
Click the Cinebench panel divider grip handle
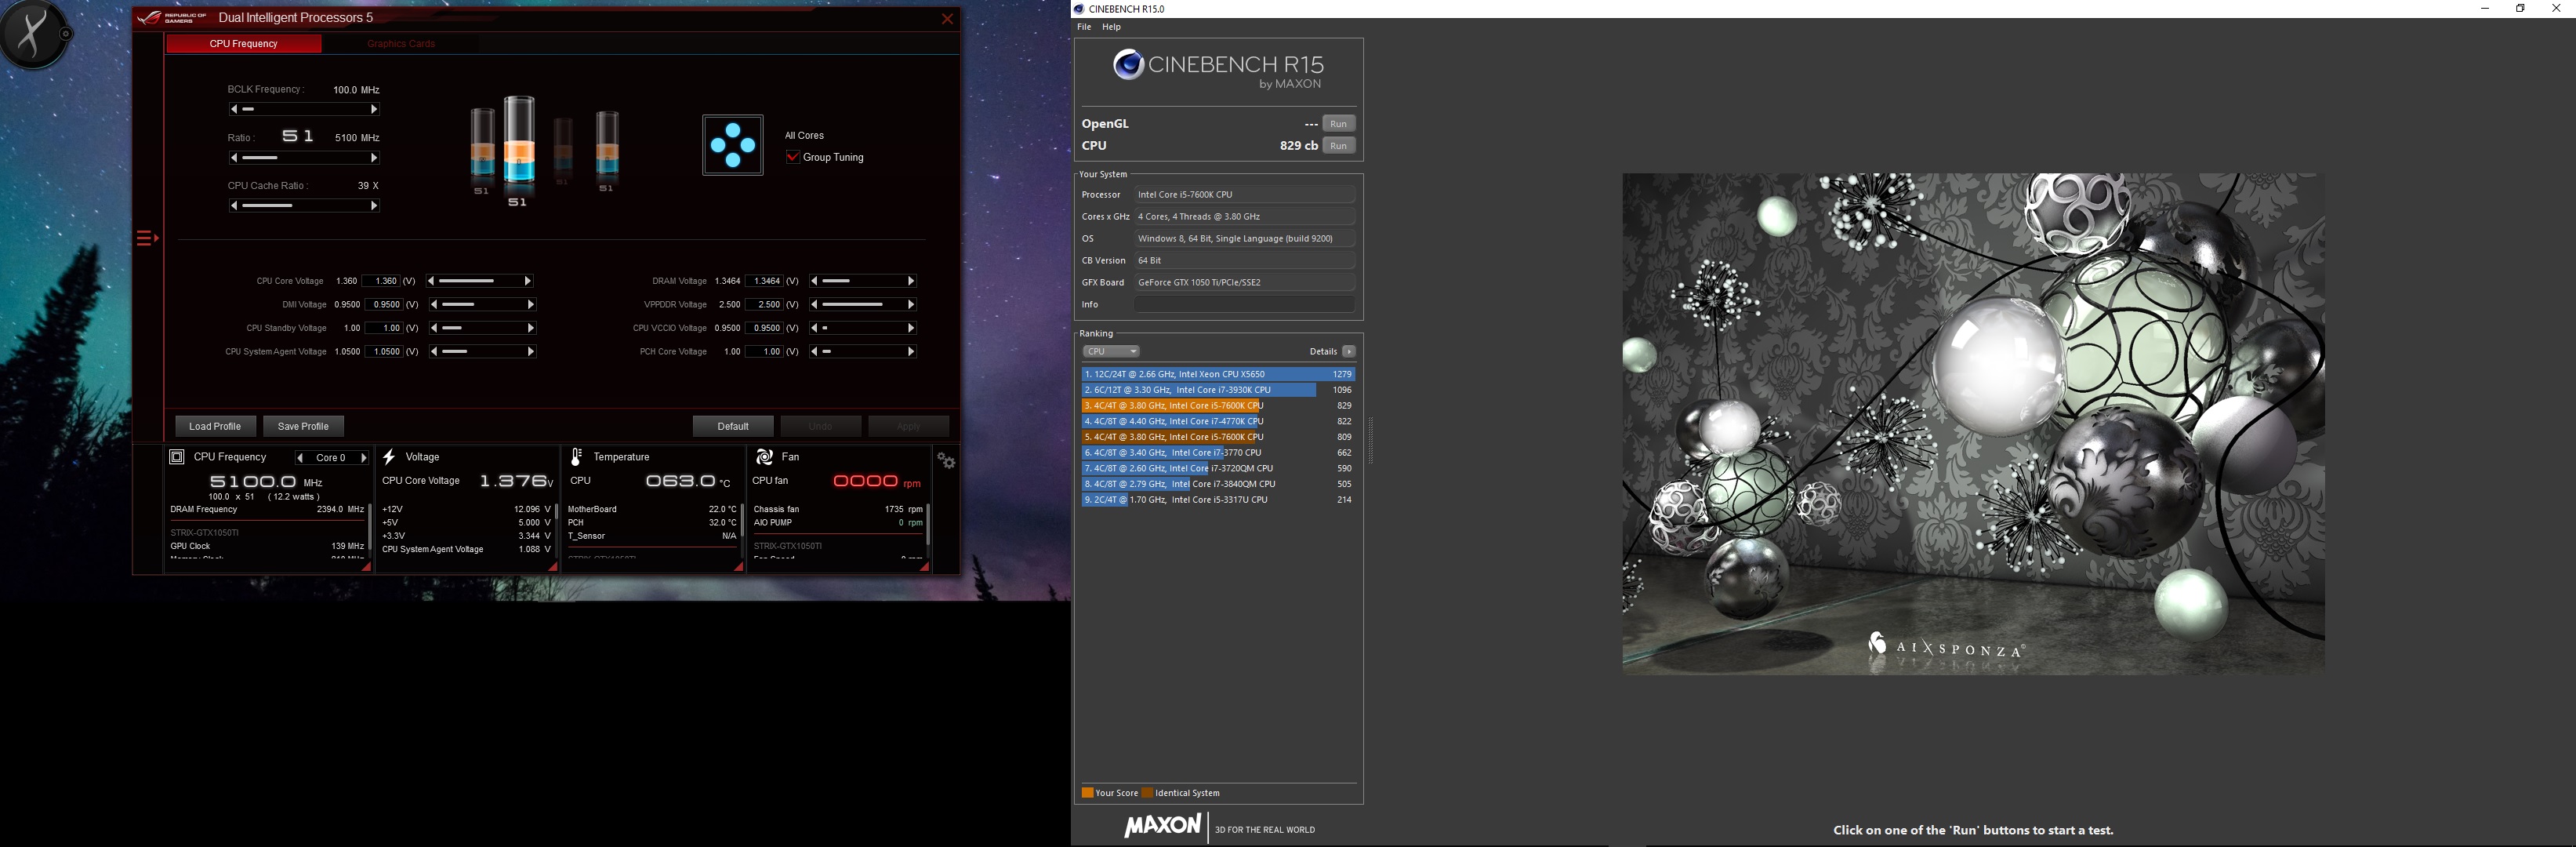1370,440
